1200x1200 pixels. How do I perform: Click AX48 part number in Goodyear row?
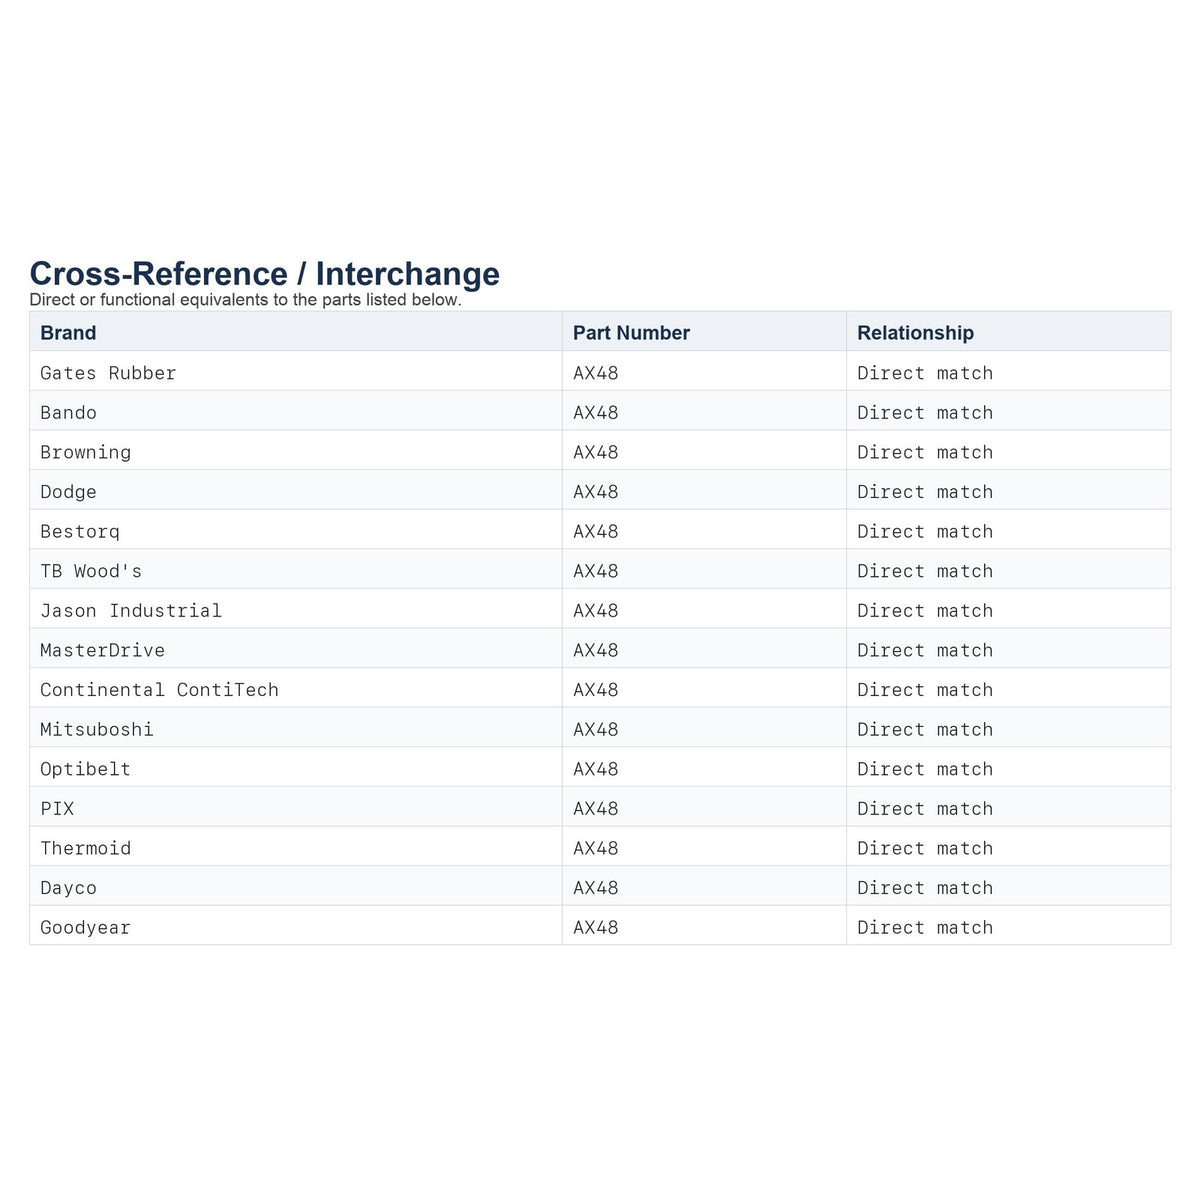pyautogui.click(x=596, y=927)
